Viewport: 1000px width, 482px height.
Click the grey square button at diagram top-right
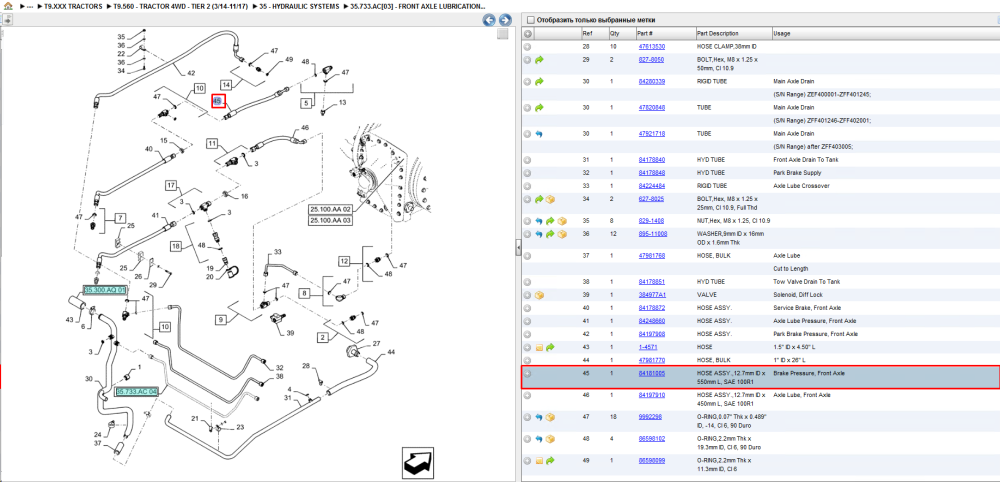point(503,34)
